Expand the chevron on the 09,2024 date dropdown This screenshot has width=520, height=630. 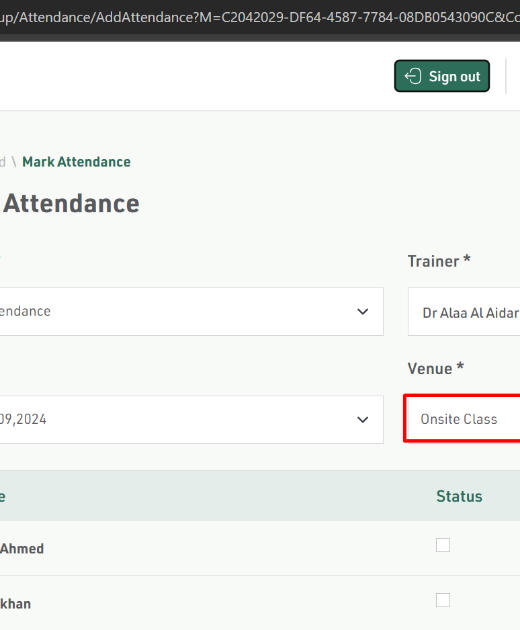coord(362,419)
